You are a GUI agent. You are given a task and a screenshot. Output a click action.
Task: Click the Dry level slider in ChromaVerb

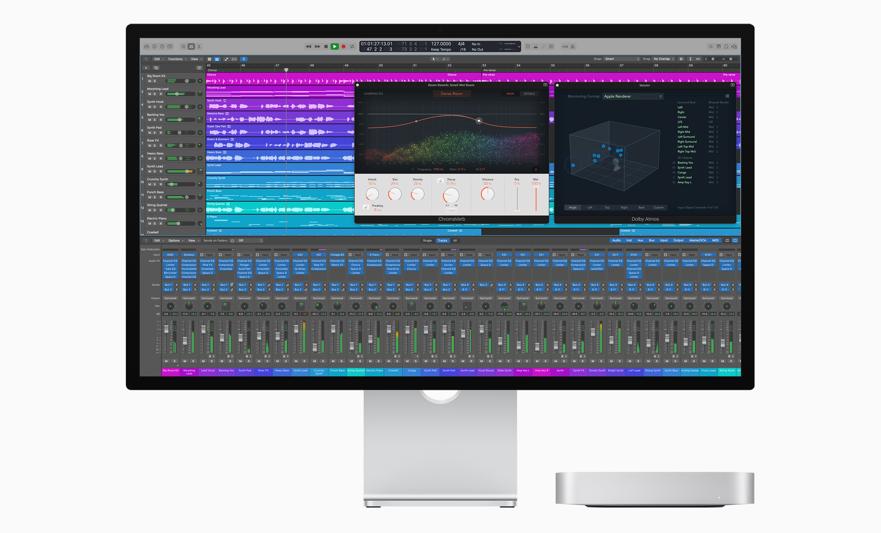(x=517, y=197)
